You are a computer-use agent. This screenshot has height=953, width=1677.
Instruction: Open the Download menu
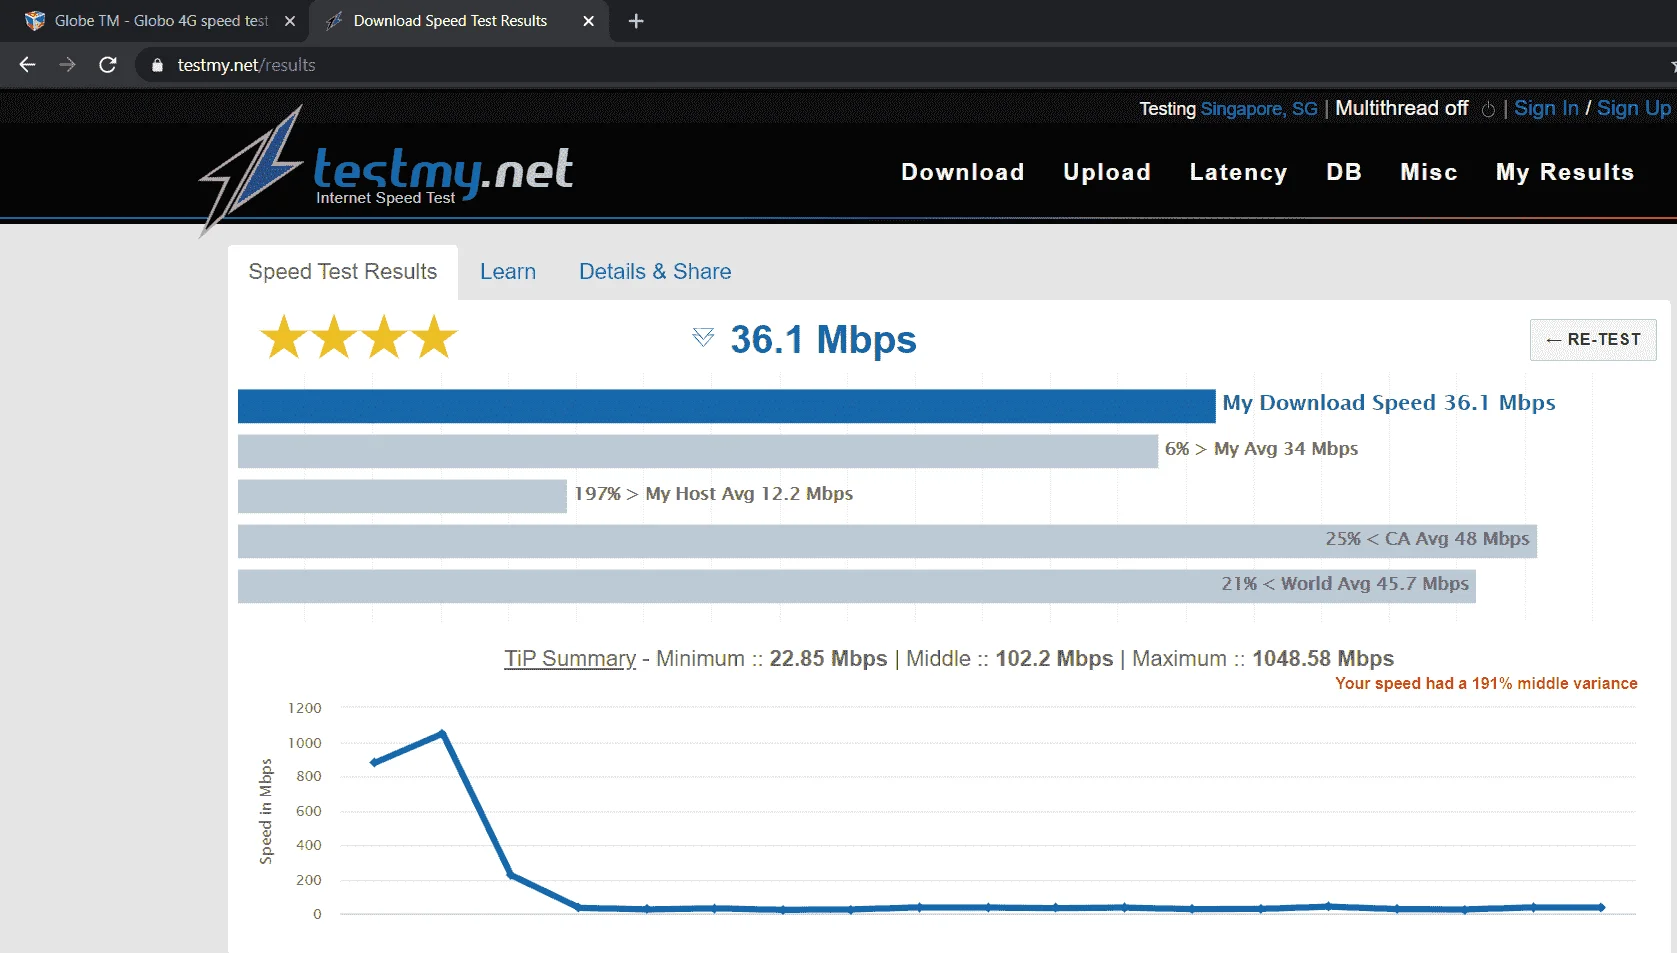pos(963,172)
